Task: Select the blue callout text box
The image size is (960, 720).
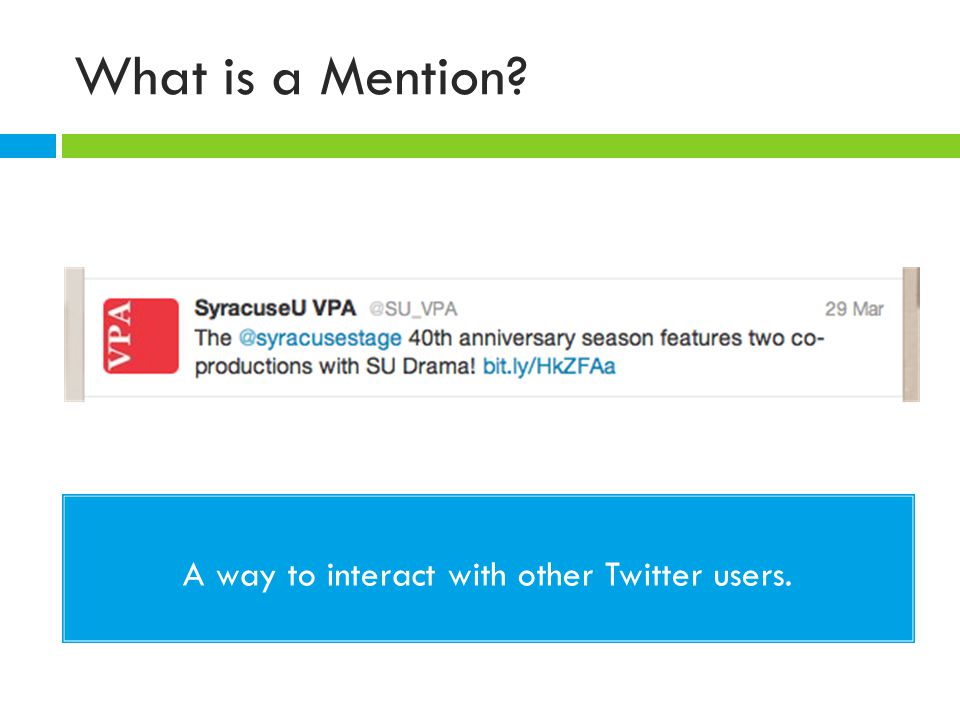Action: click(488, 568)
